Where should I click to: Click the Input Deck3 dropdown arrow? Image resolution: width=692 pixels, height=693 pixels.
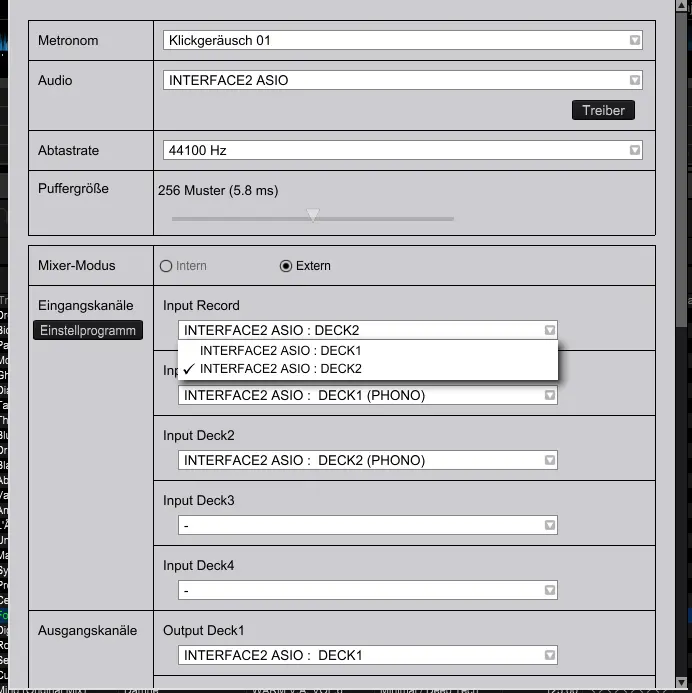(549, 526)
